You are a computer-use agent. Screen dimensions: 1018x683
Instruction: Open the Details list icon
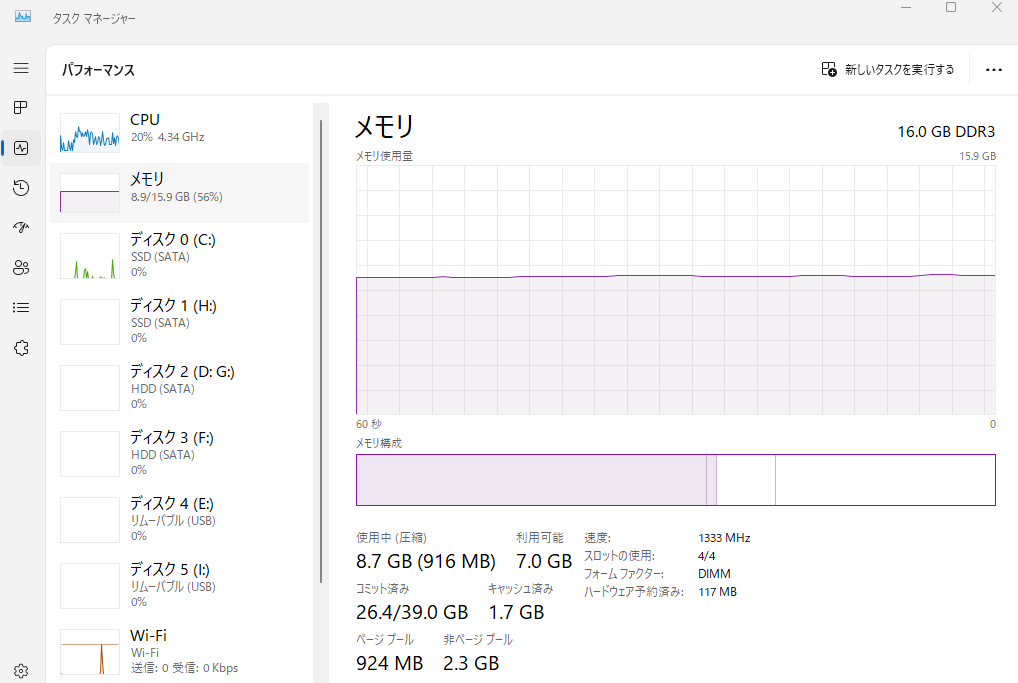click(21, 308)
